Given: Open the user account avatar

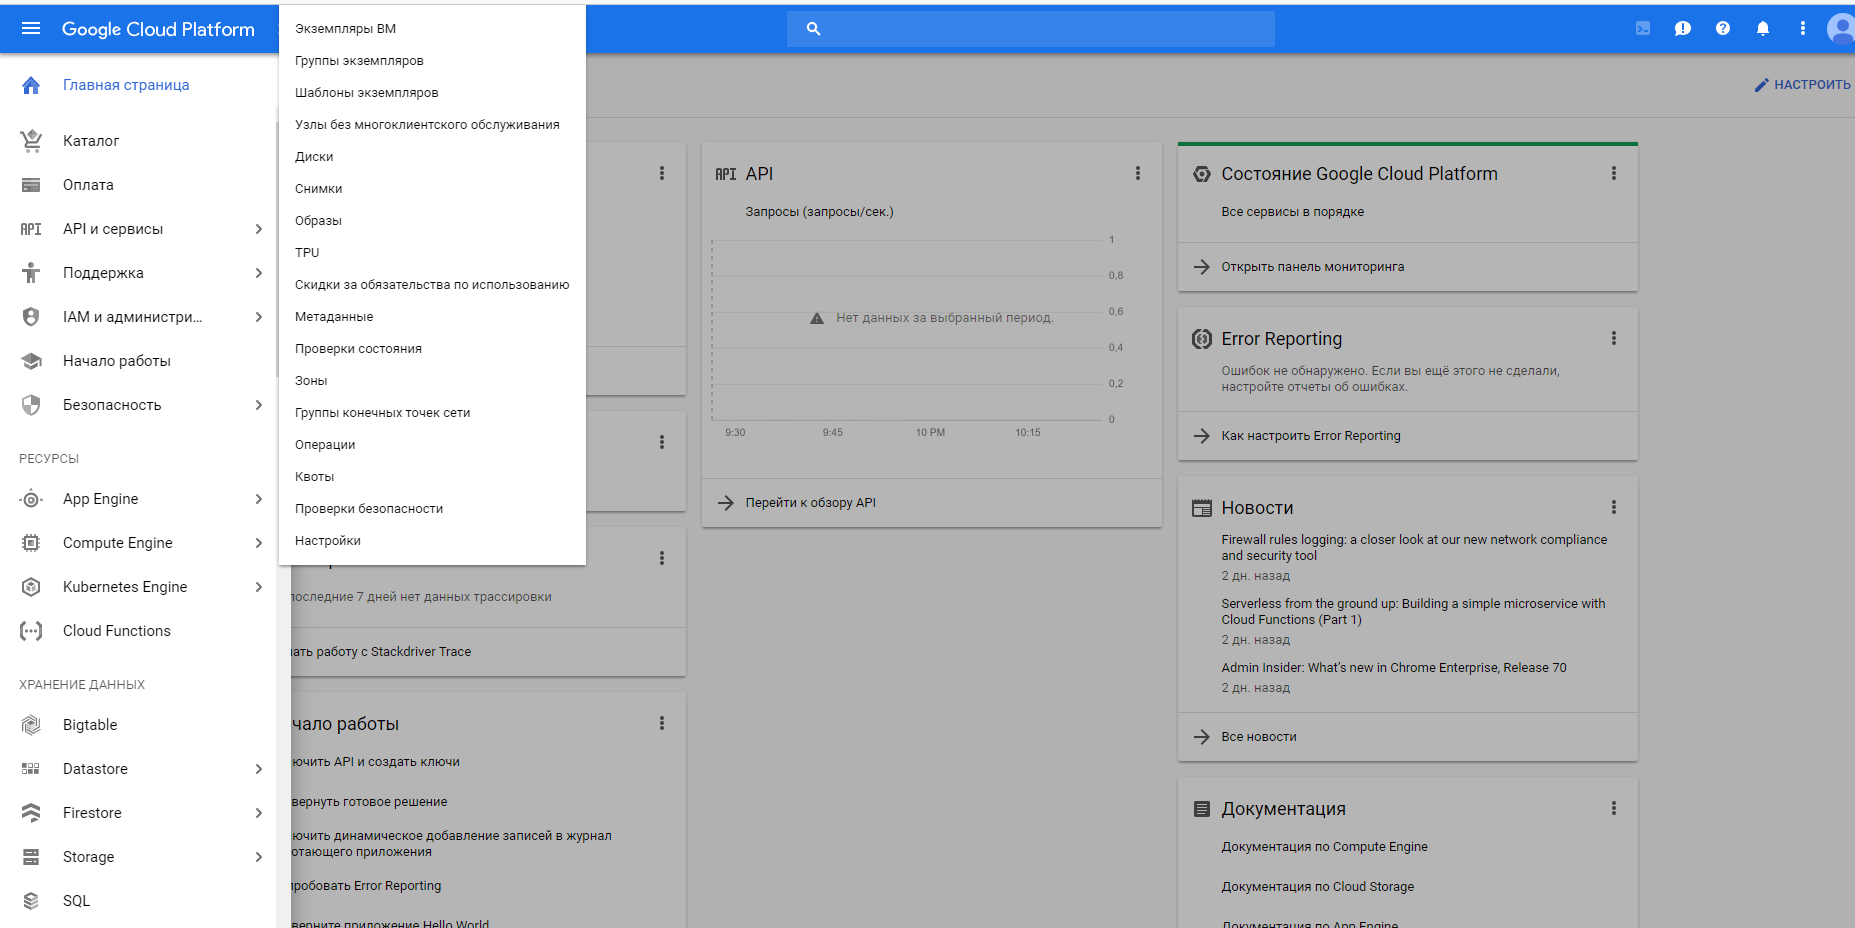Looking at the screenshot, I should point(1841,29).
